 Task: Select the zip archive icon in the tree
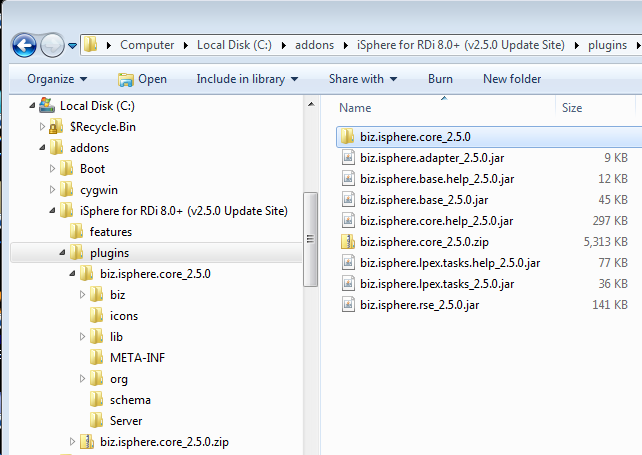coord(86,441)
